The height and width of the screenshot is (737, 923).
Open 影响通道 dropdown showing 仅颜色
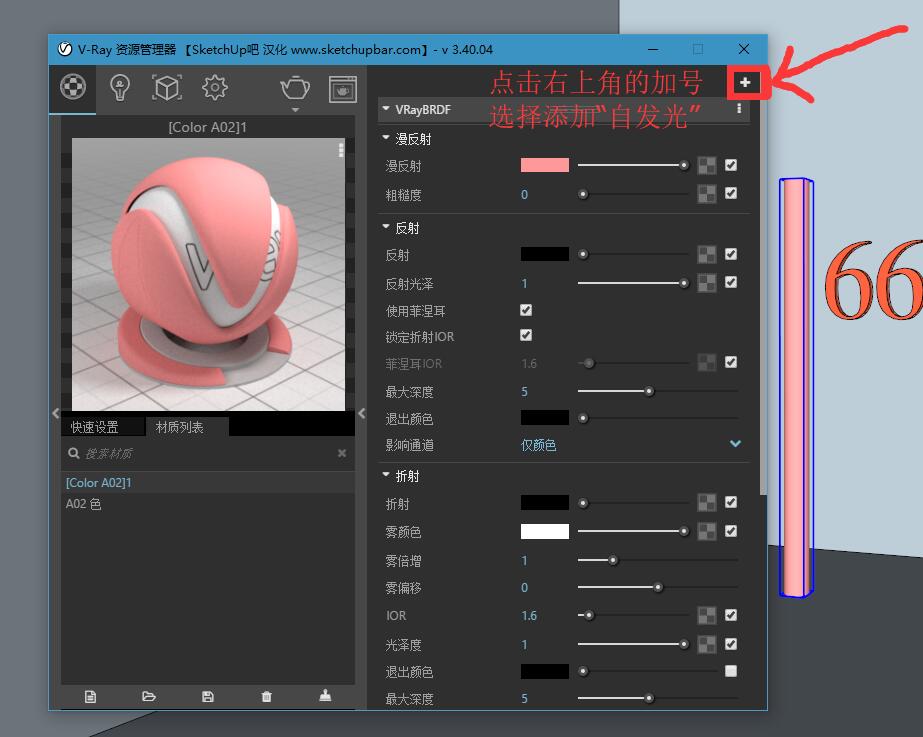click(630, 445)
